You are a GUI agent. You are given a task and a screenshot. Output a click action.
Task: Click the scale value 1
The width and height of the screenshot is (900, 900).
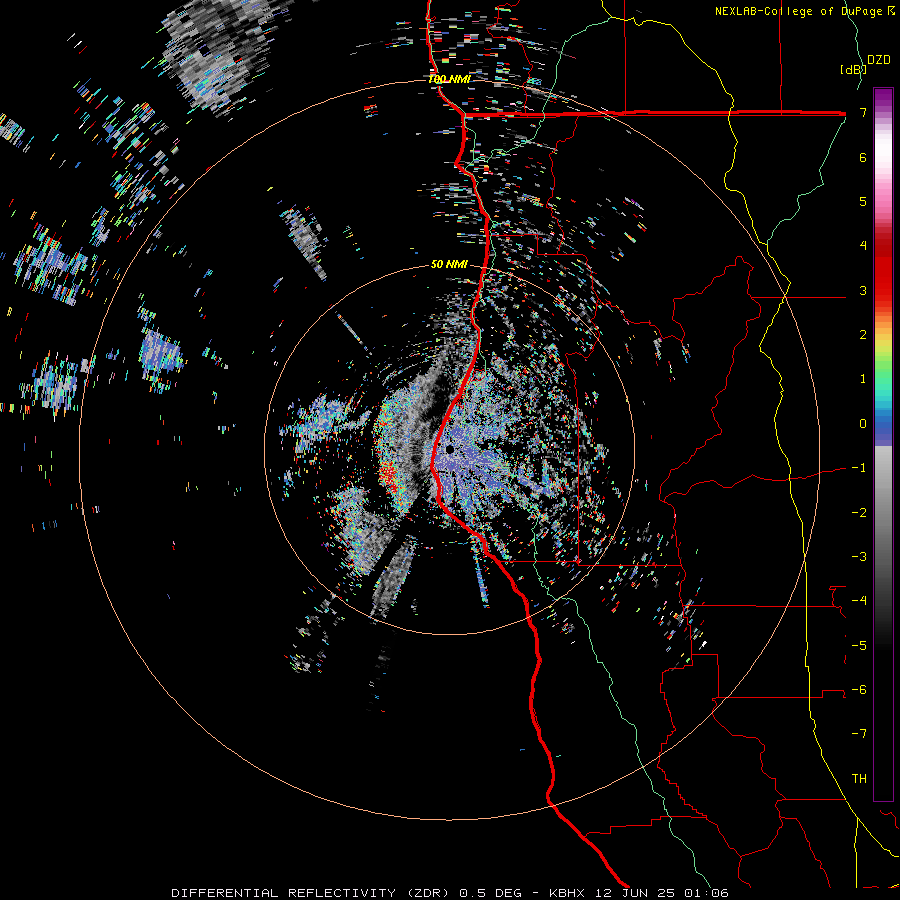(x=863, y=379)
